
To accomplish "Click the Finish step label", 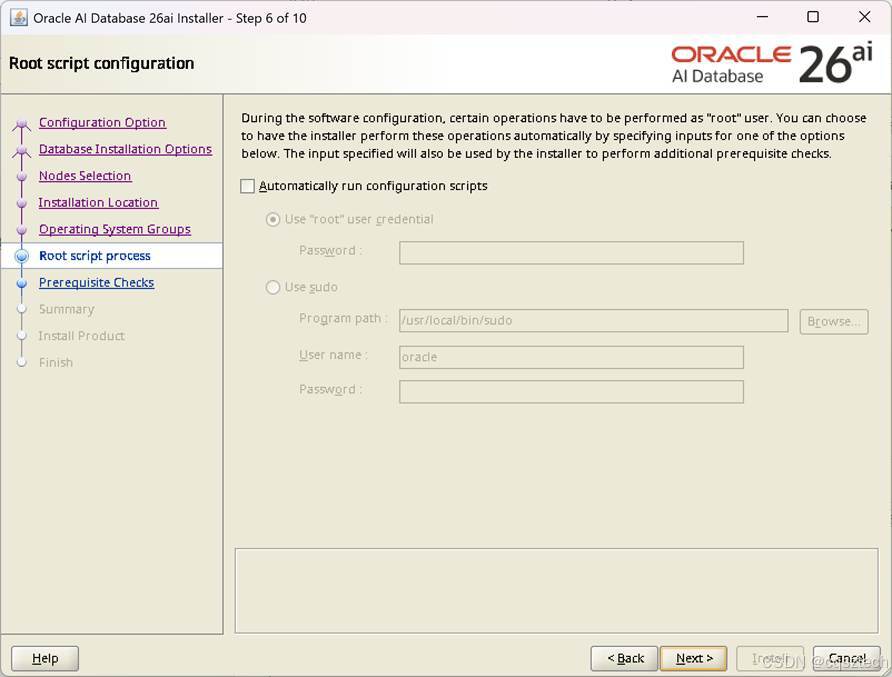I will [x=56, y=362].
